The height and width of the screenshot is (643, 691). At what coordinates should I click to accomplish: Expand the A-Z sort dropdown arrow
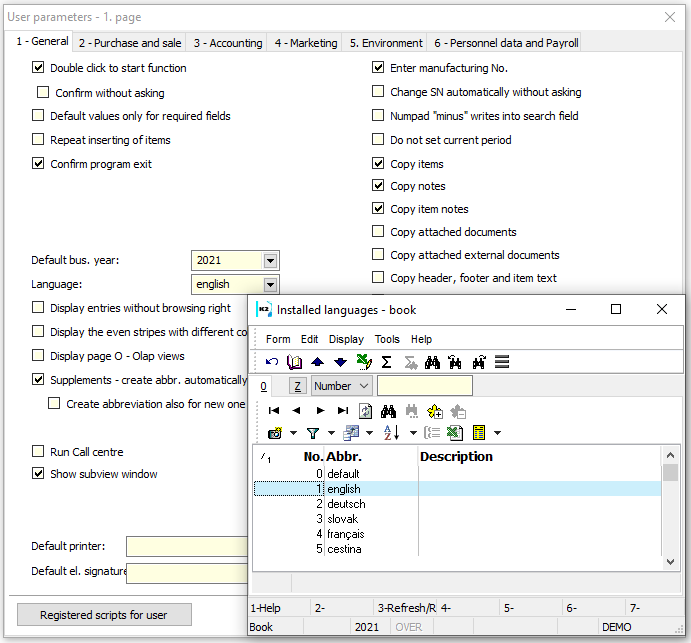click(x=413, y=433)
